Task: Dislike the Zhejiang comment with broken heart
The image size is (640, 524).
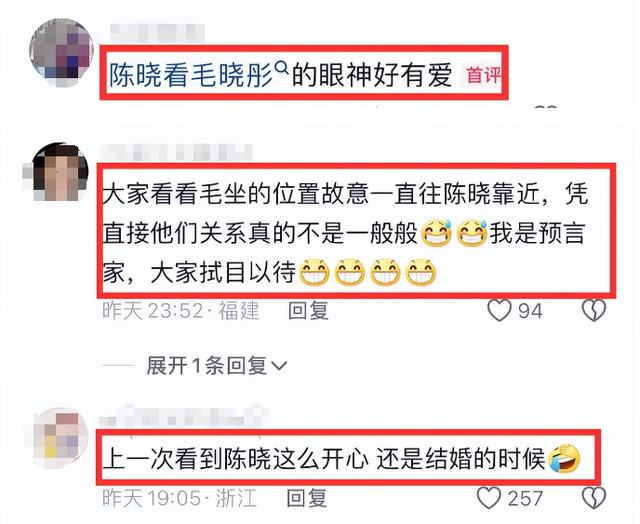Action: coord(594,498)
